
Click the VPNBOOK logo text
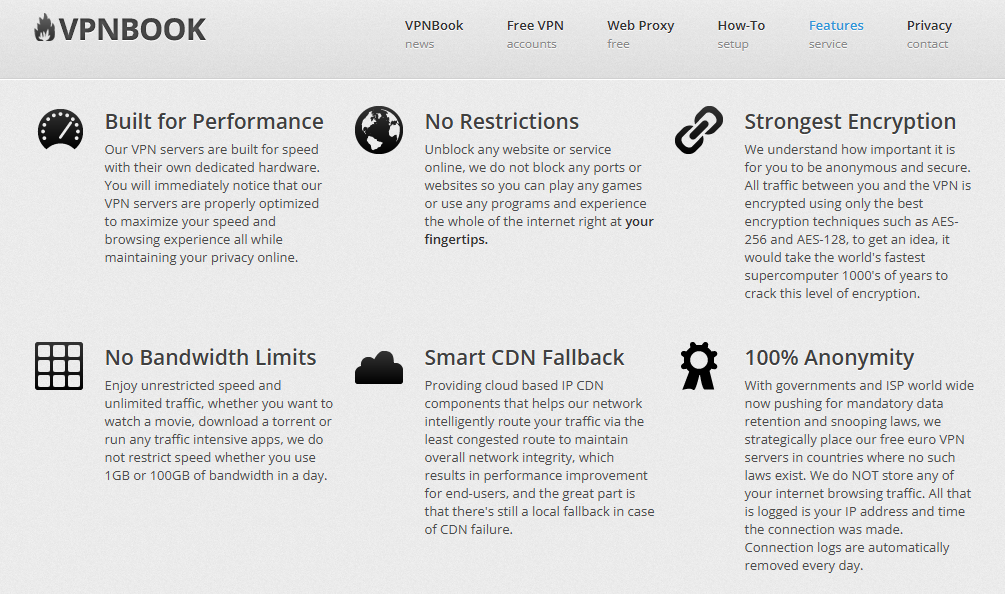(x=132, y=29)
